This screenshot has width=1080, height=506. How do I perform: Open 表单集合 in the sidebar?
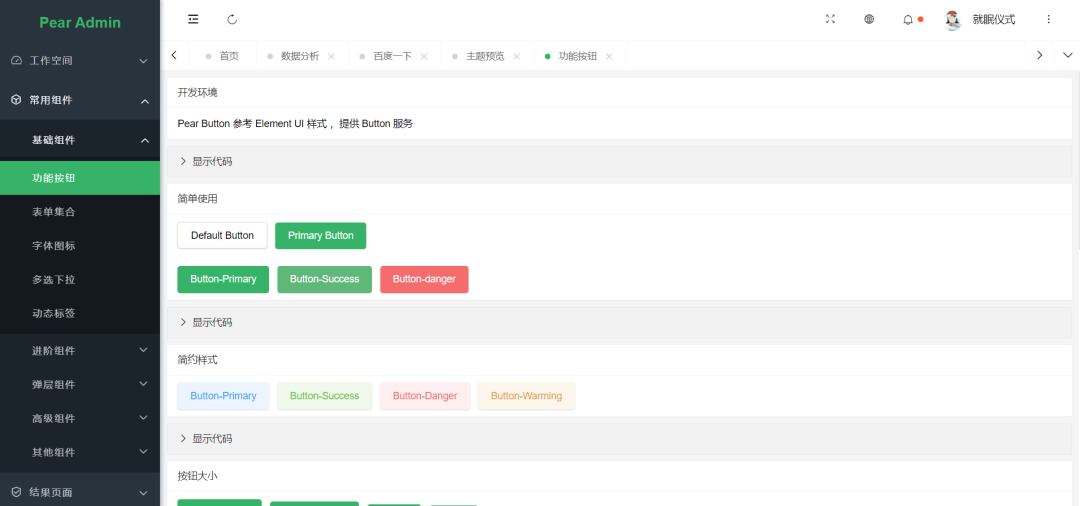click(80, 212)
